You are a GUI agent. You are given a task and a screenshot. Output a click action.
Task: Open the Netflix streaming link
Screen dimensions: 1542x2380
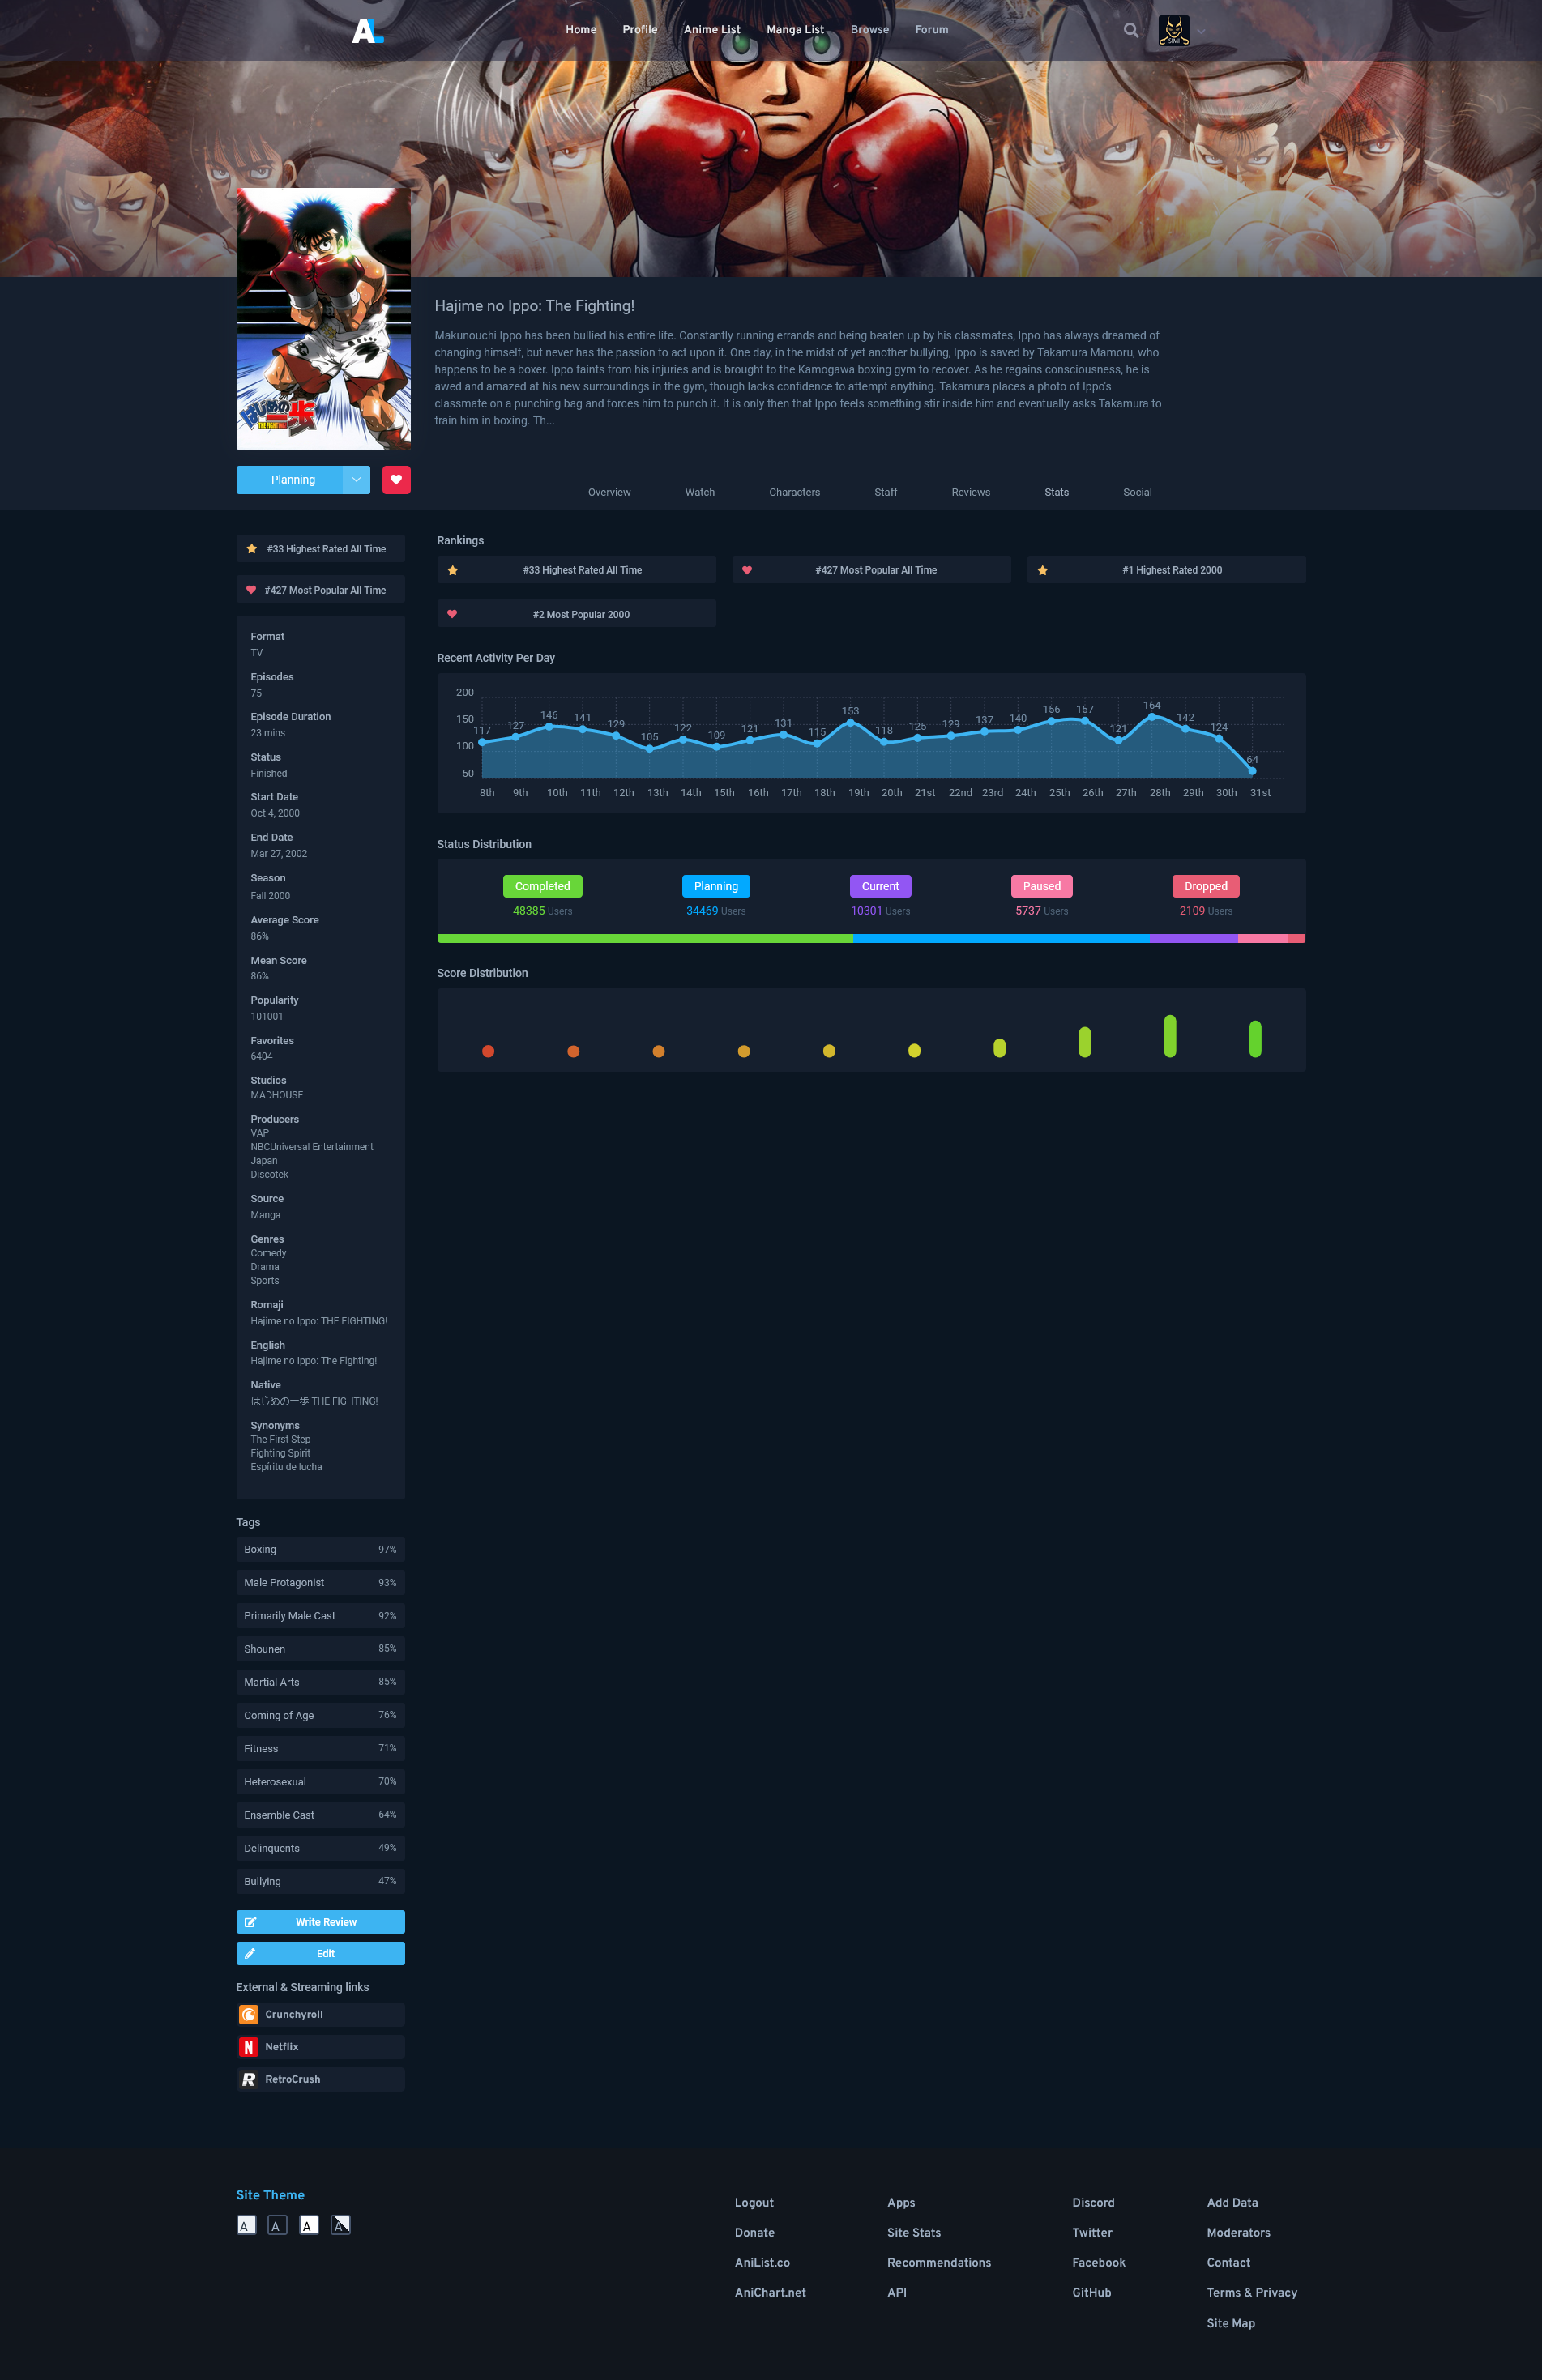click(320, 2047)
